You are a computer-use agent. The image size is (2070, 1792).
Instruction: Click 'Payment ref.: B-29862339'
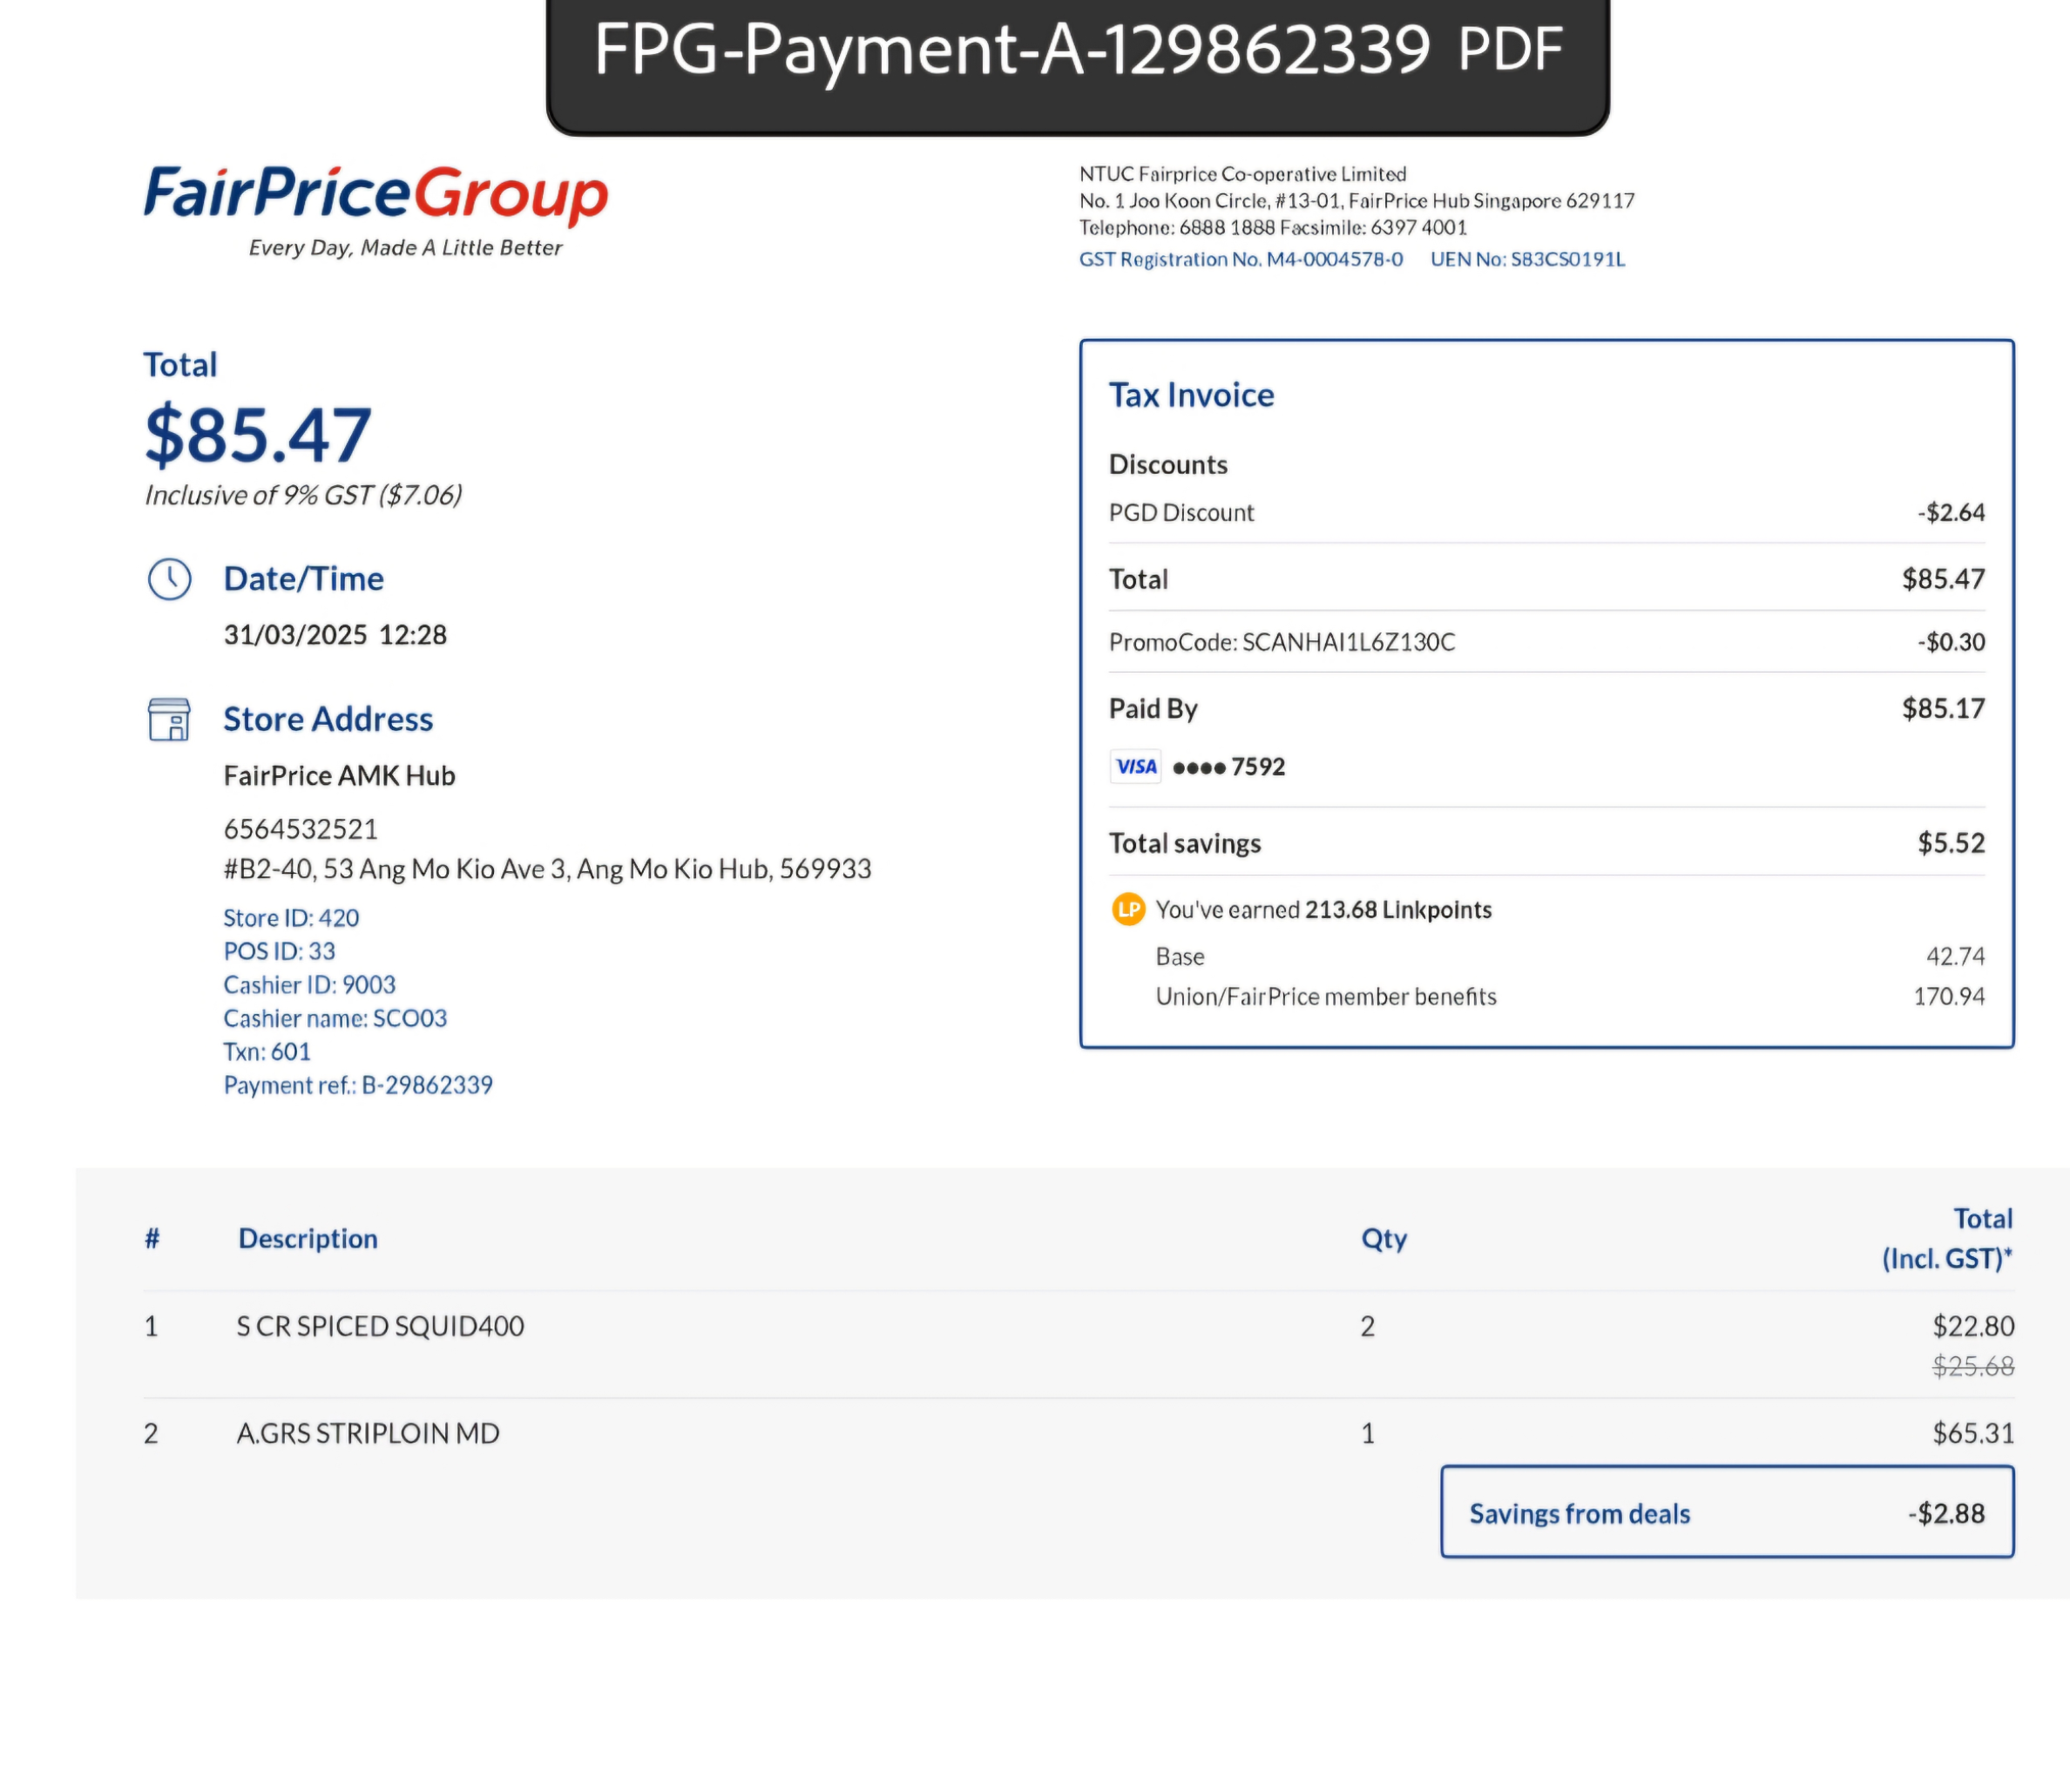(358, 1085)
